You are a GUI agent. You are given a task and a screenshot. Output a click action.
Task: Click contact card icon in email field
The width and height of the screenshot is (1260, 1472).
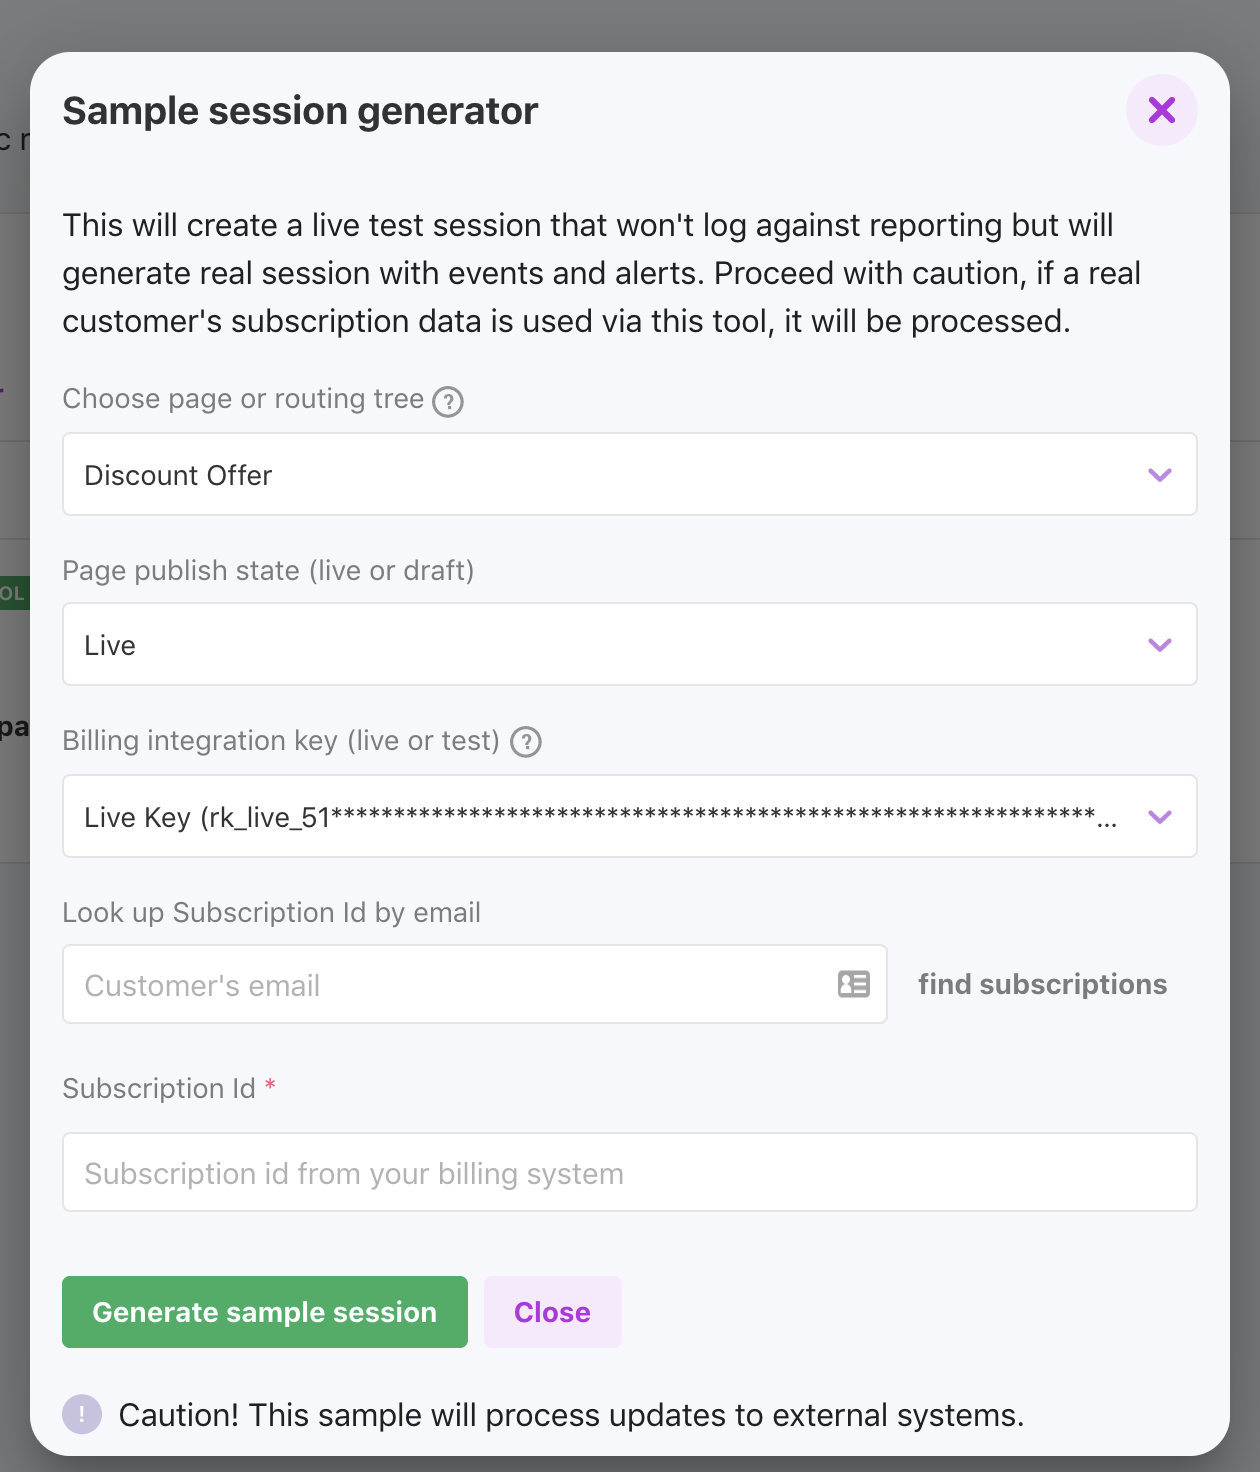[x=853, y=984]
